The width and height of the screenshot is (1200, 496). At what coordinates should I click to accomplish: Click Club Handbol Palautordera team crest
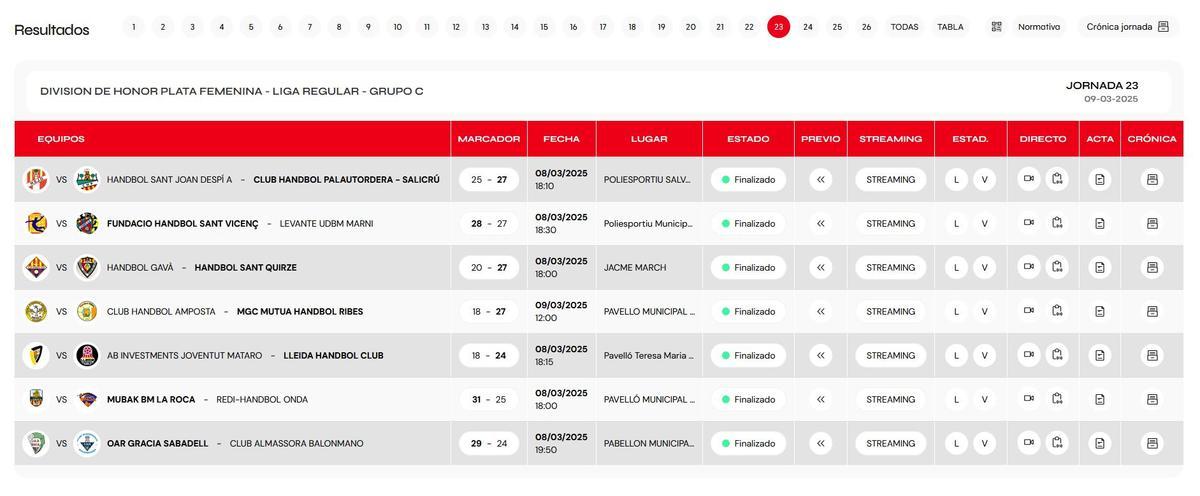(x=87, y=180)
